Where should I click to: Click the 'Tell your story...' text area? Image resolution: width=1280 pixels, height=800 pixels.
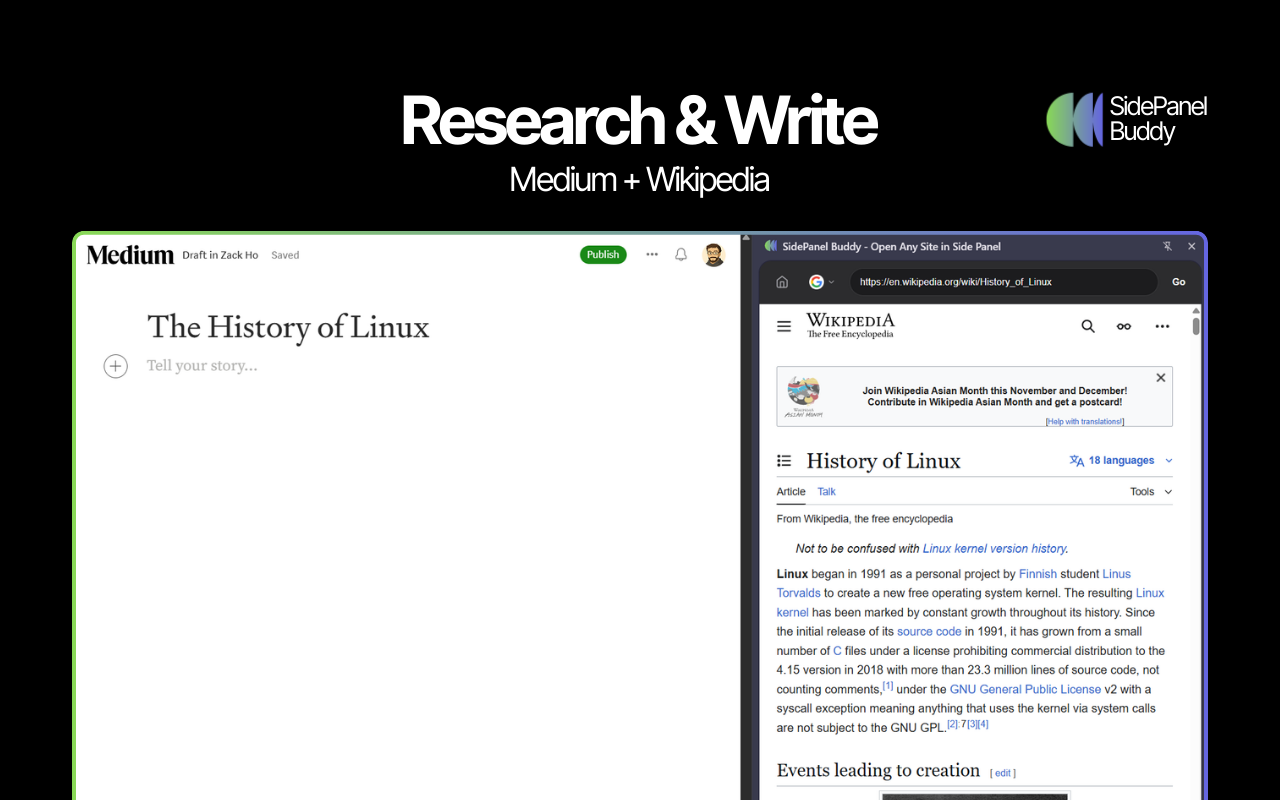pos(202,366)
